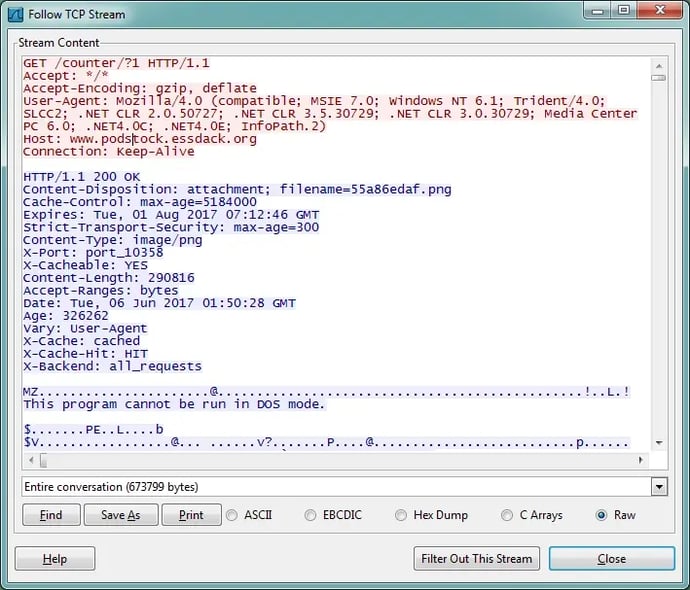Select the EBCDIC radio button
This screenshot has width=690, height=590.
310,515
